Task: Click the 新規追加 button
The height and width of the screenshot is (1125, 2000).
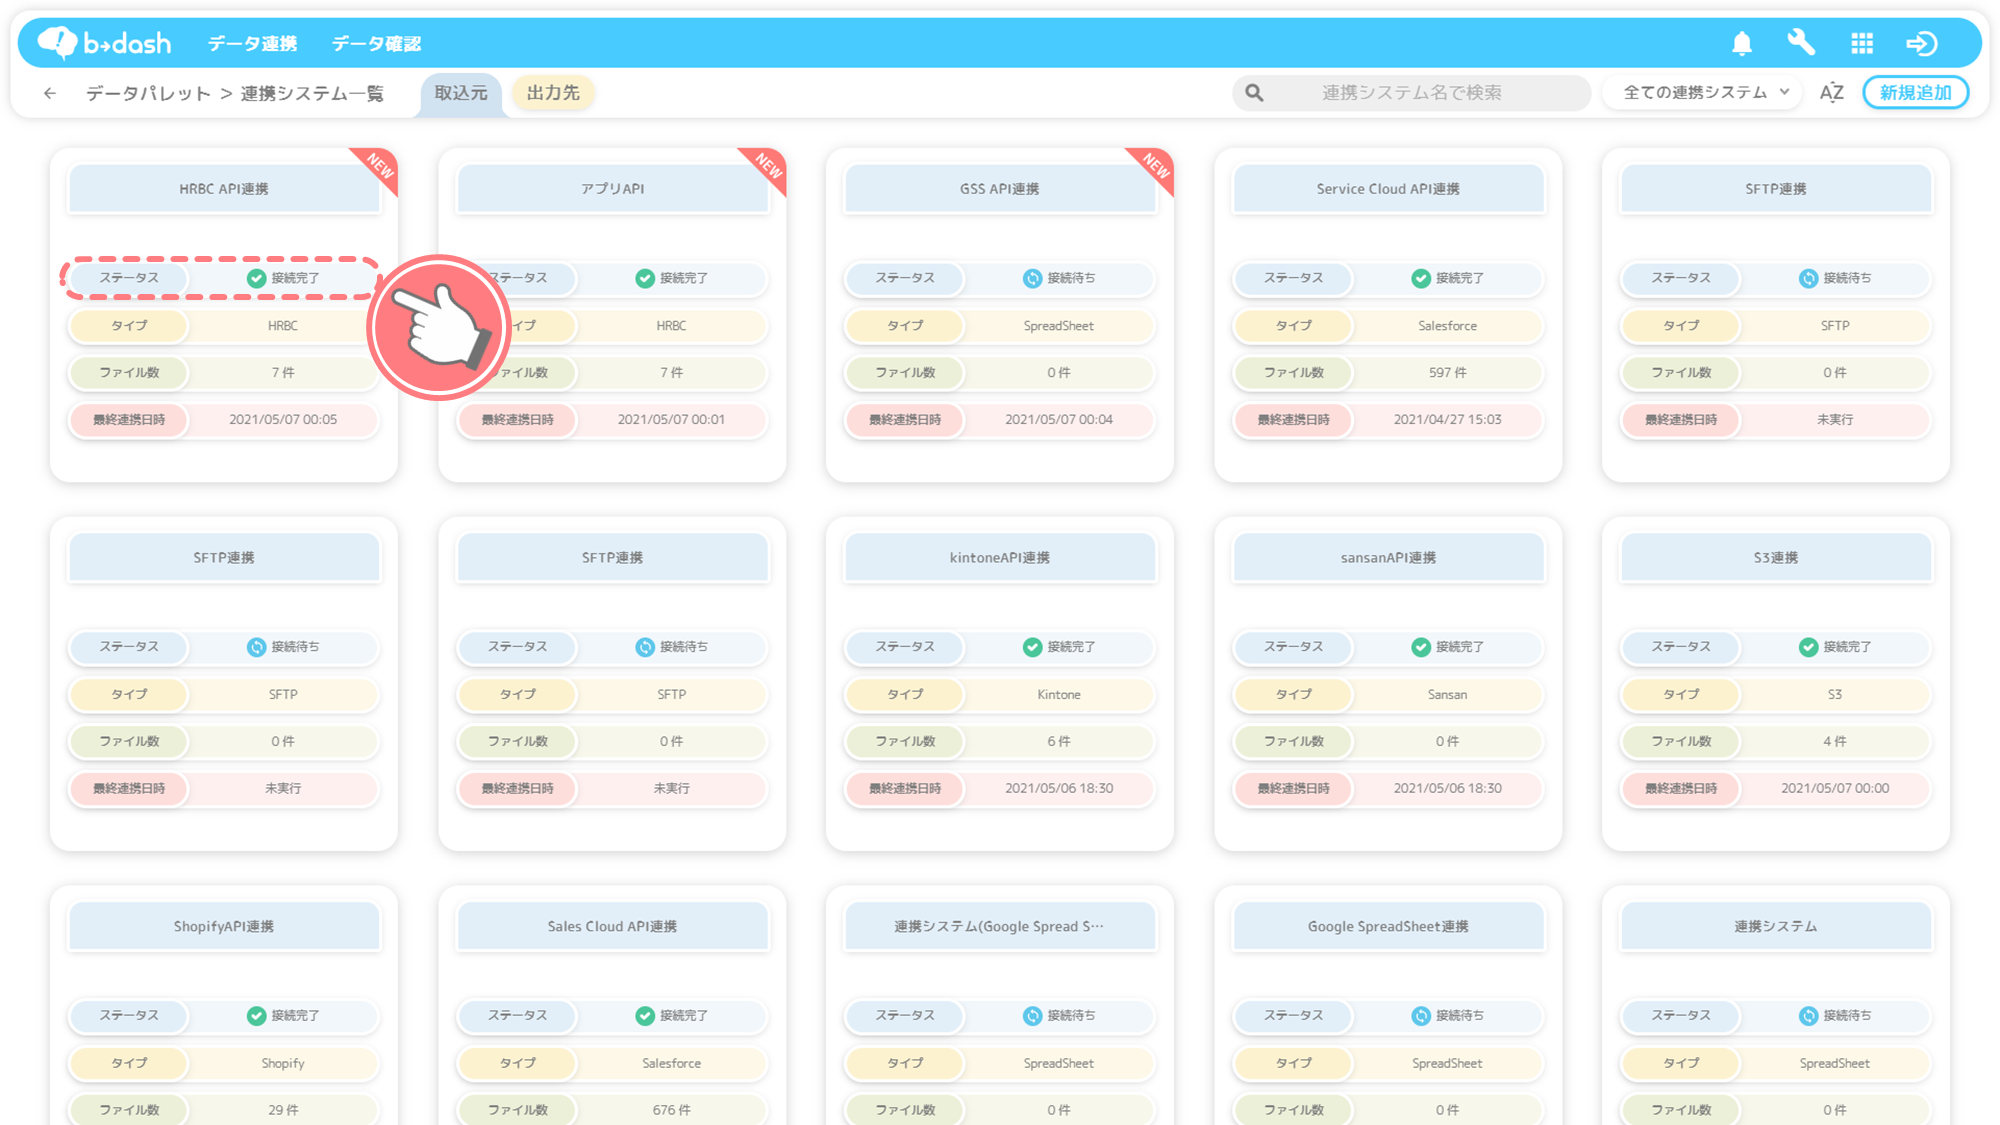Action: click(x=1915, y=93)
